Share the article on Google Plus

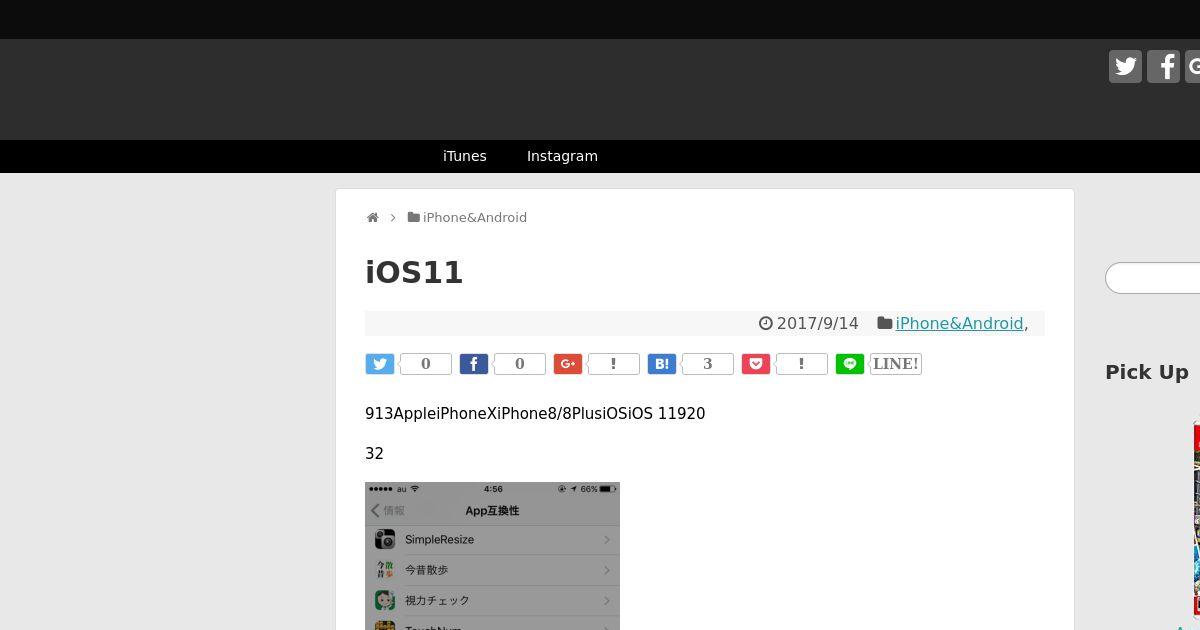coord(568,364)
